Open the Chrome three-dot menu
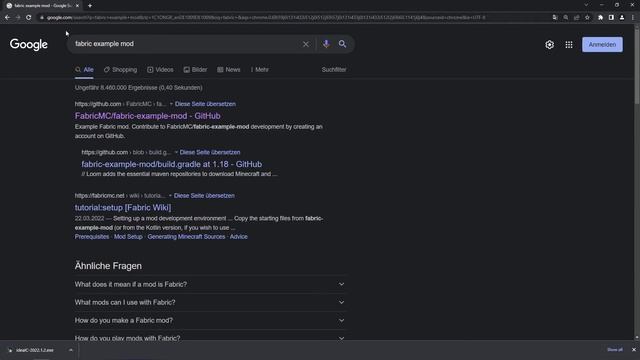The width and height of the screenshot is (640, 360). coord(633,18)
